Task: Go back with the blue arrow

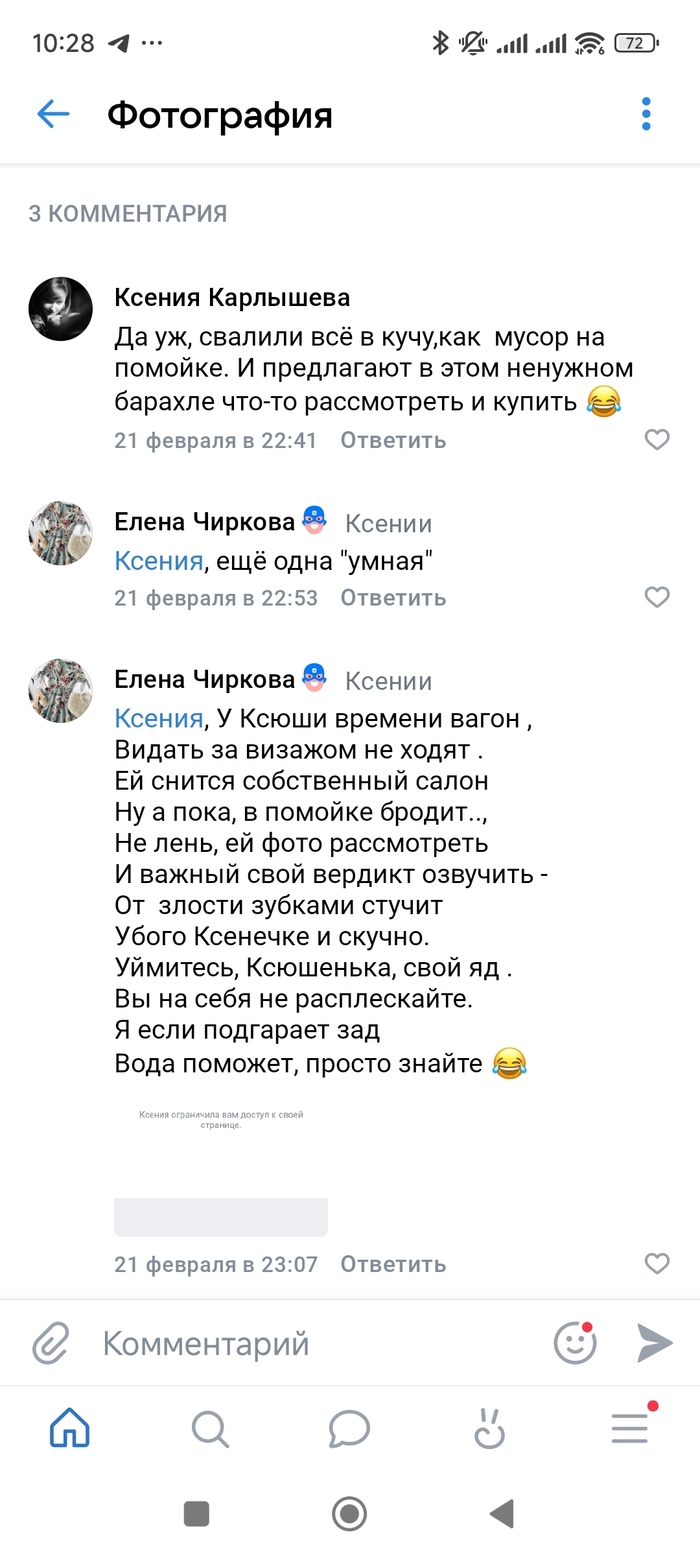Action: (51, 114)
